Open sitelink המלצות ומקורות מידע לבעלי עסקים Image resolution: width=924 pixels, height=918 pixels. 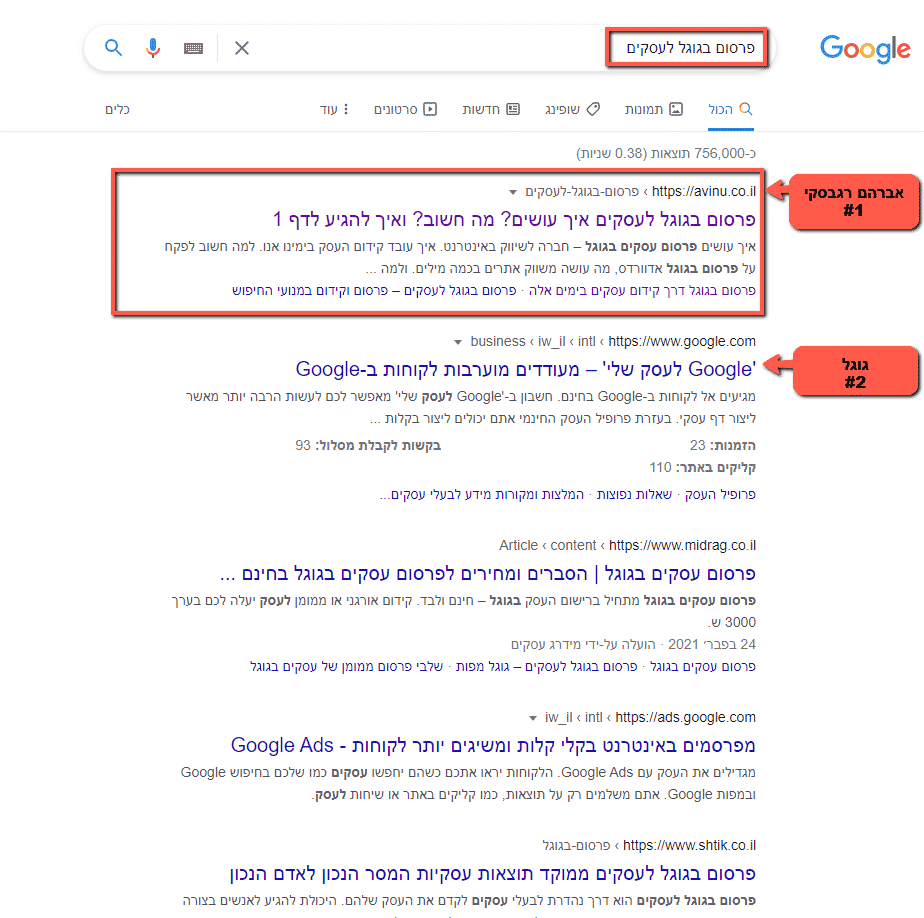coord(482,494)
